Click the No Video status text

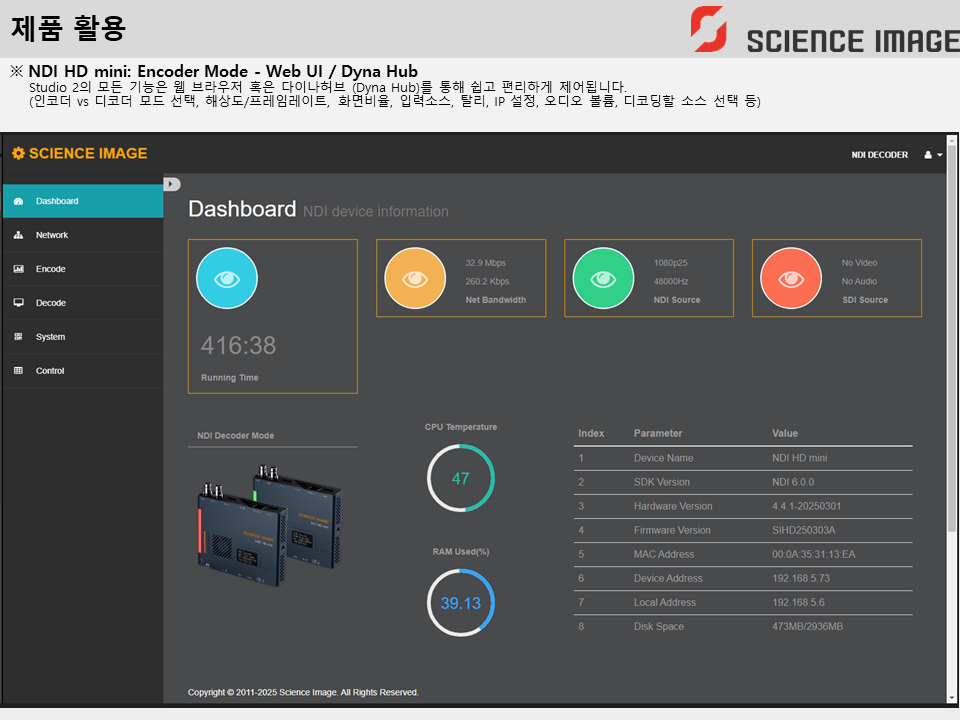tap(860, 263)
